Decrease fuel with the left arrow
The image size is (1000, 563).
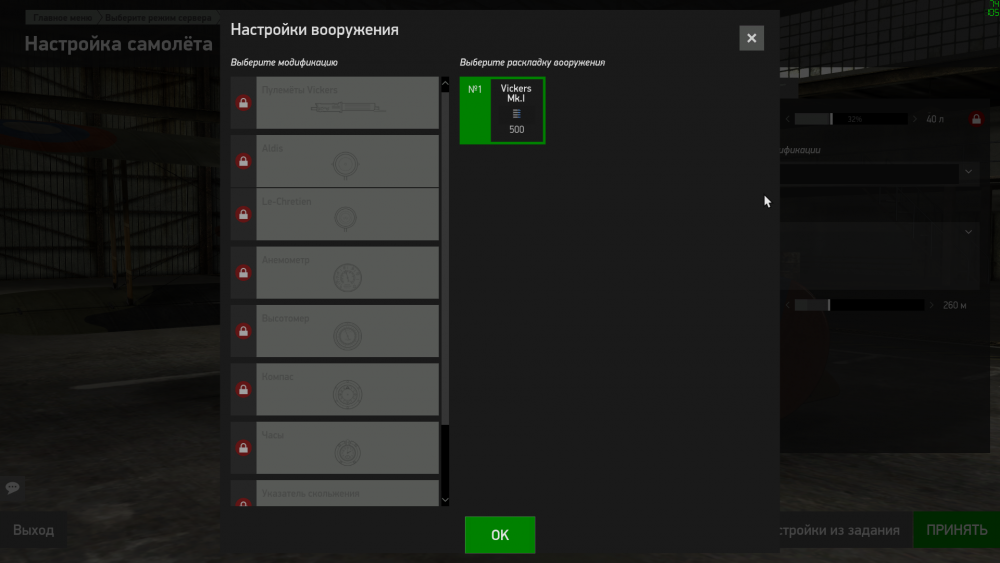[788, 119]
